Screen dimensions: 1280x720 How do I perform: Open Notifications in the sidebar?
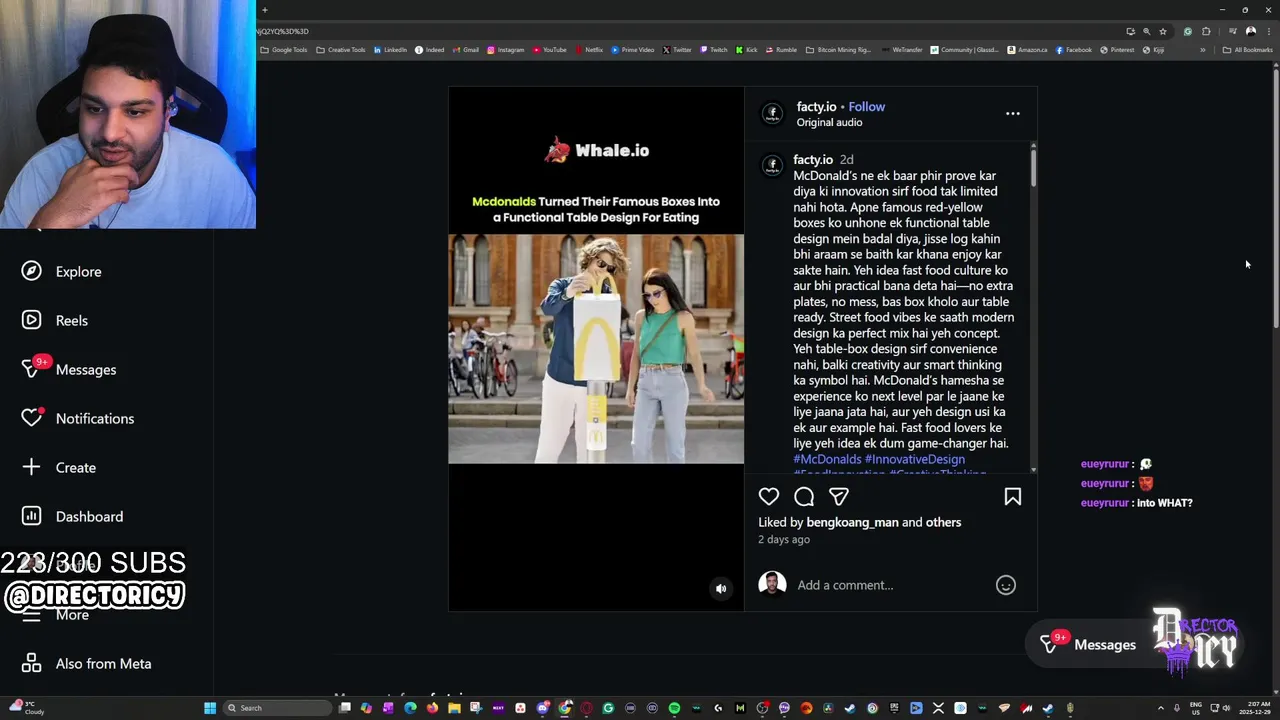[78, 418]
